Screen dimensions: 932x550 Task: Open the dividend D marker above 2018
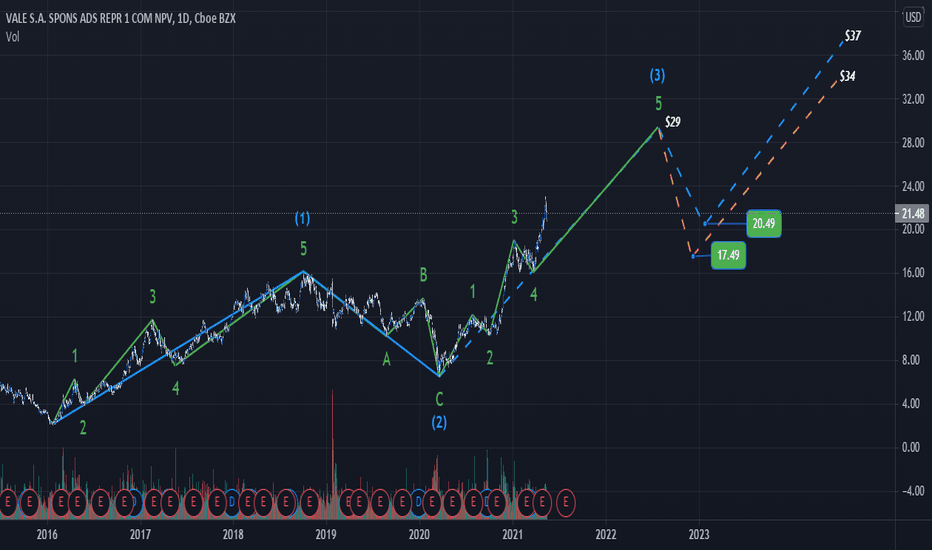point(232,502)
